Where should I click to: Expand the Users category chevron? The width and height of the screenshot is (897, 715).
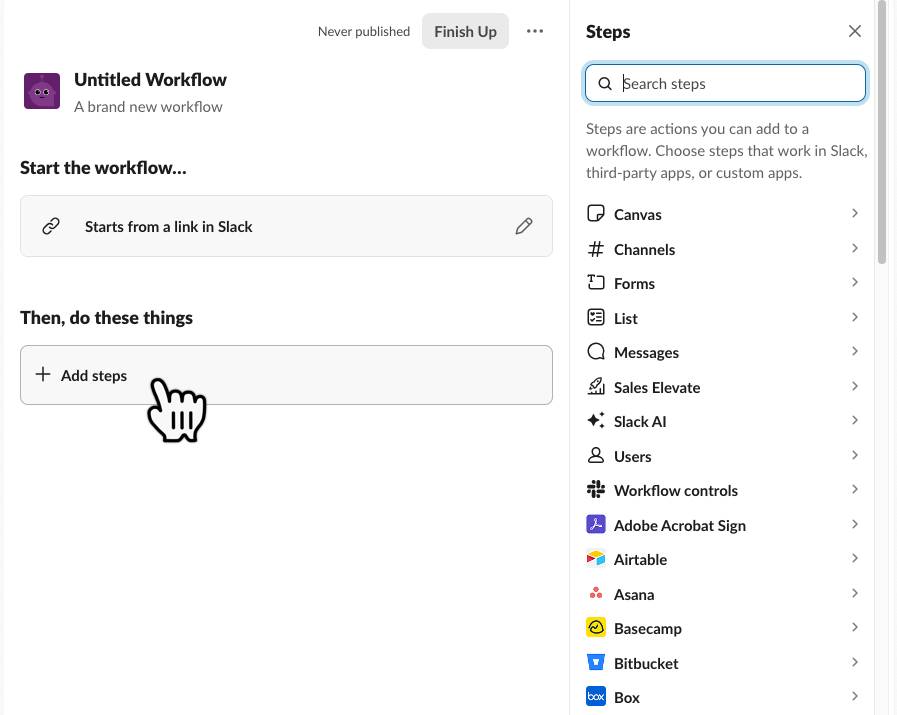point(855,455)
